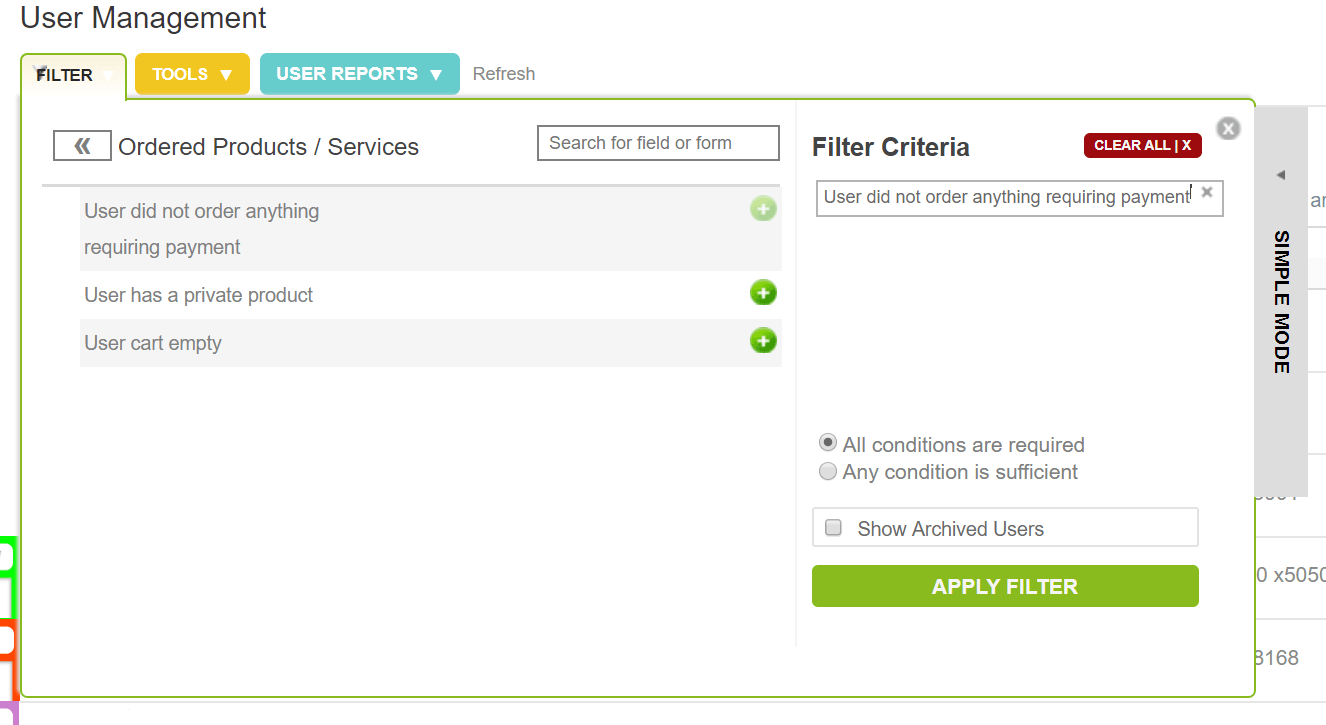The height and width of the screenshot is (725, 1326).
Task: Select 'All conditions are required' radio
Action: (x=828, y=443)
